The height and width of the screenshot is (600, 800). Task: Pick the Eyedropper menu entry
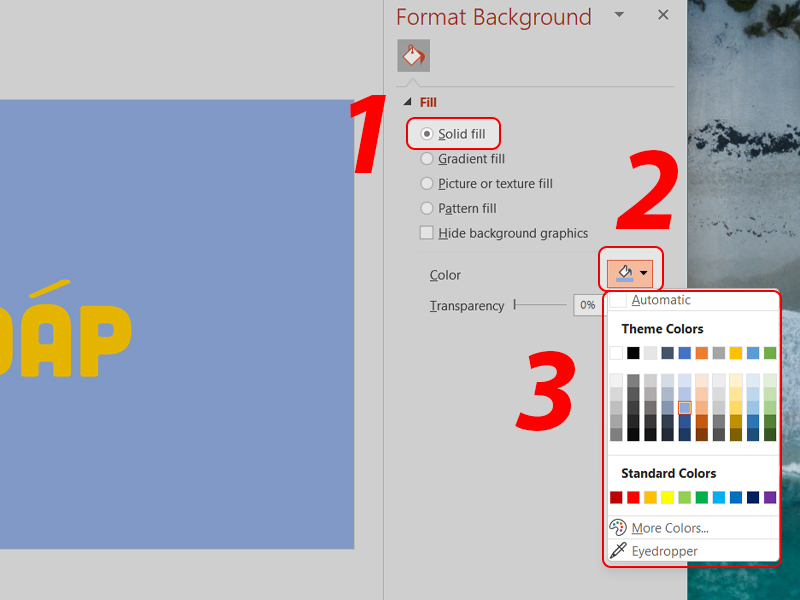click(664, 551)
